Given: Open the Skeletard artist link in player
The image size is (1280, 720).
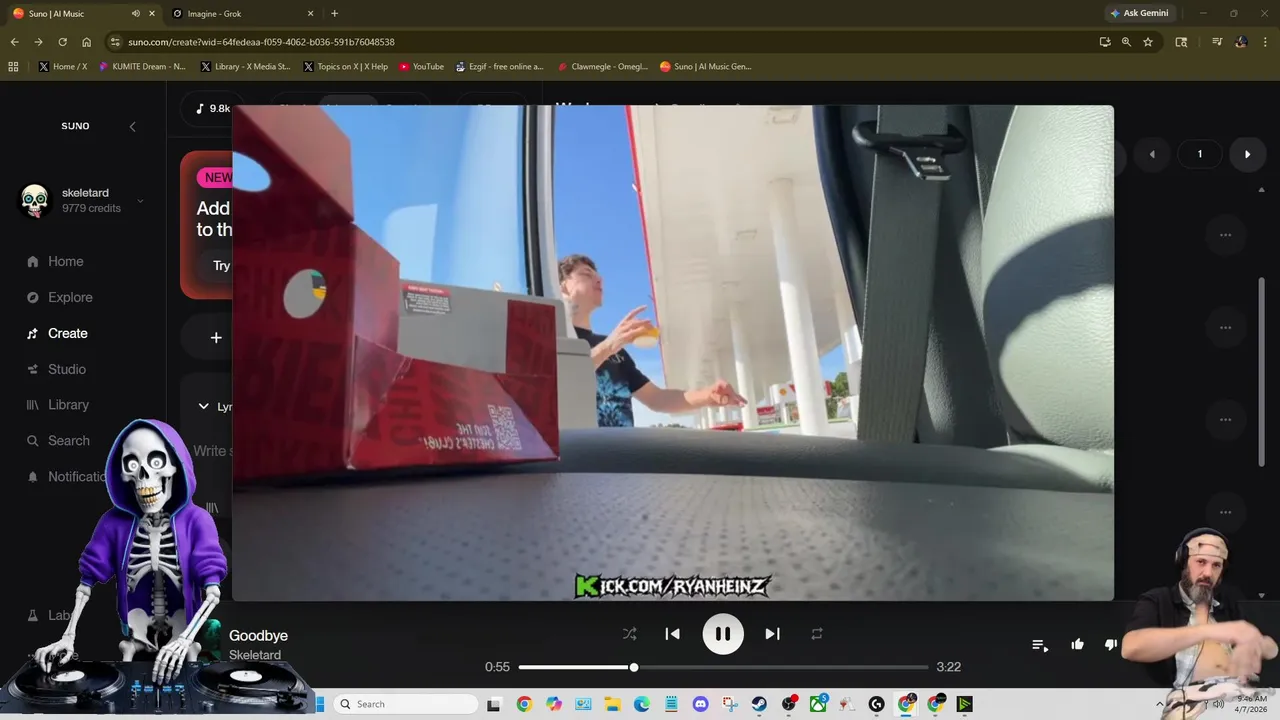Looking at the screenshot, I should coord(255,655).
